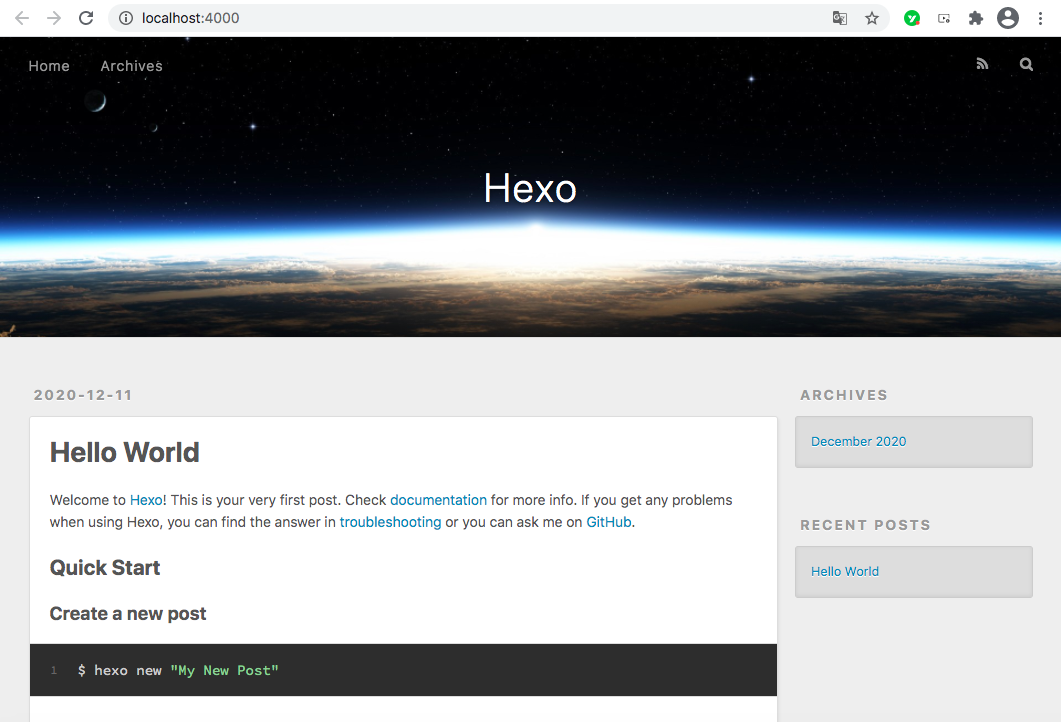Open the Home nav item
The image size is (1061, 722).
coord(49,66)
